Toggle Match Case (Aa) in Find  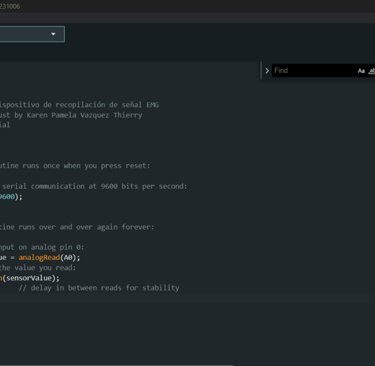point(361,71)
